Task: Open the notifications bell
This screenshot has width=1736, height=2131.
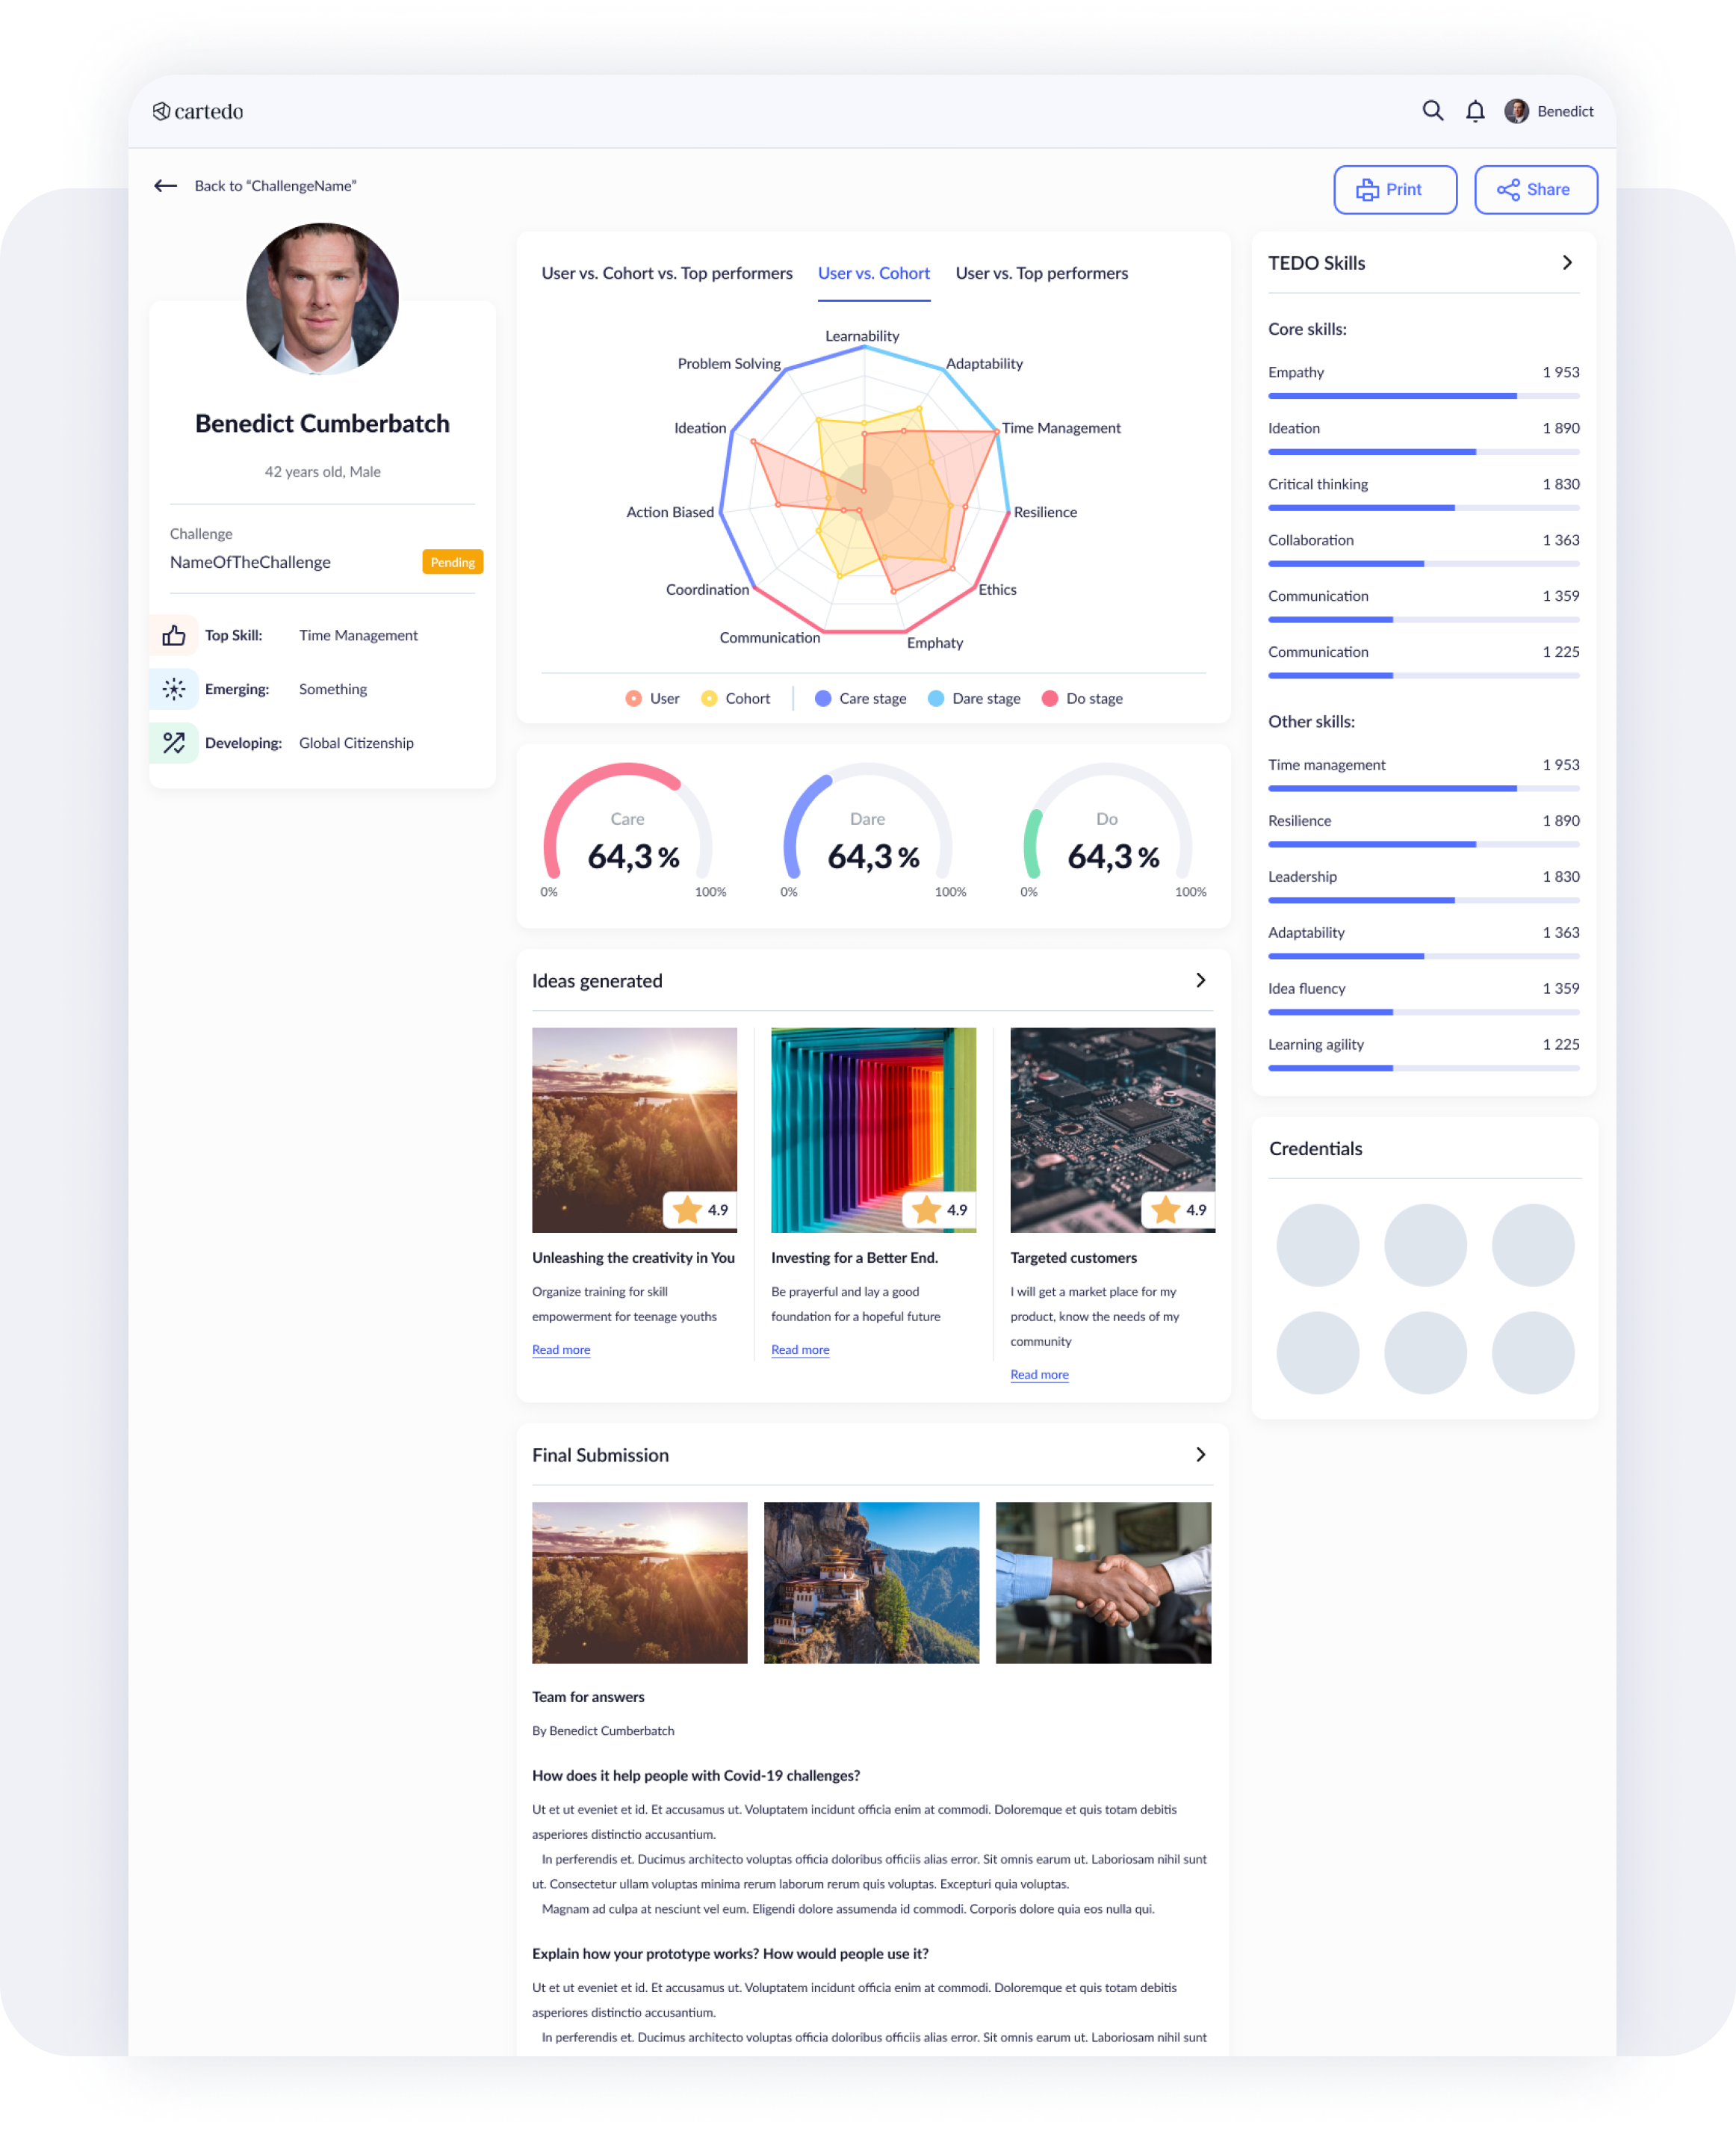Action: [x=1475, y=111]
